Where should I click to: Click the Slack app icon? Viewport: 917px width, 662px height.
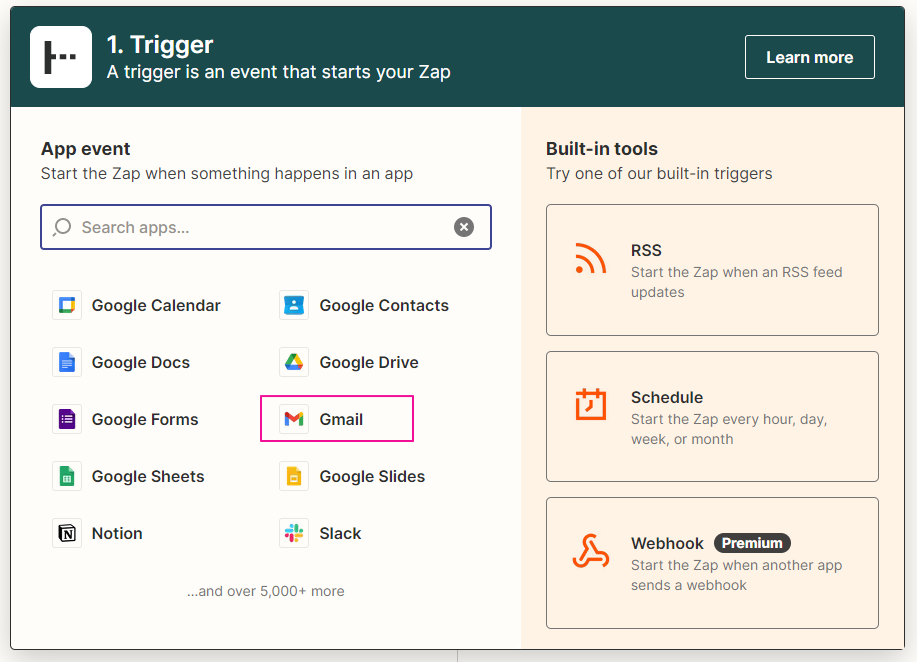coord(294,534)
